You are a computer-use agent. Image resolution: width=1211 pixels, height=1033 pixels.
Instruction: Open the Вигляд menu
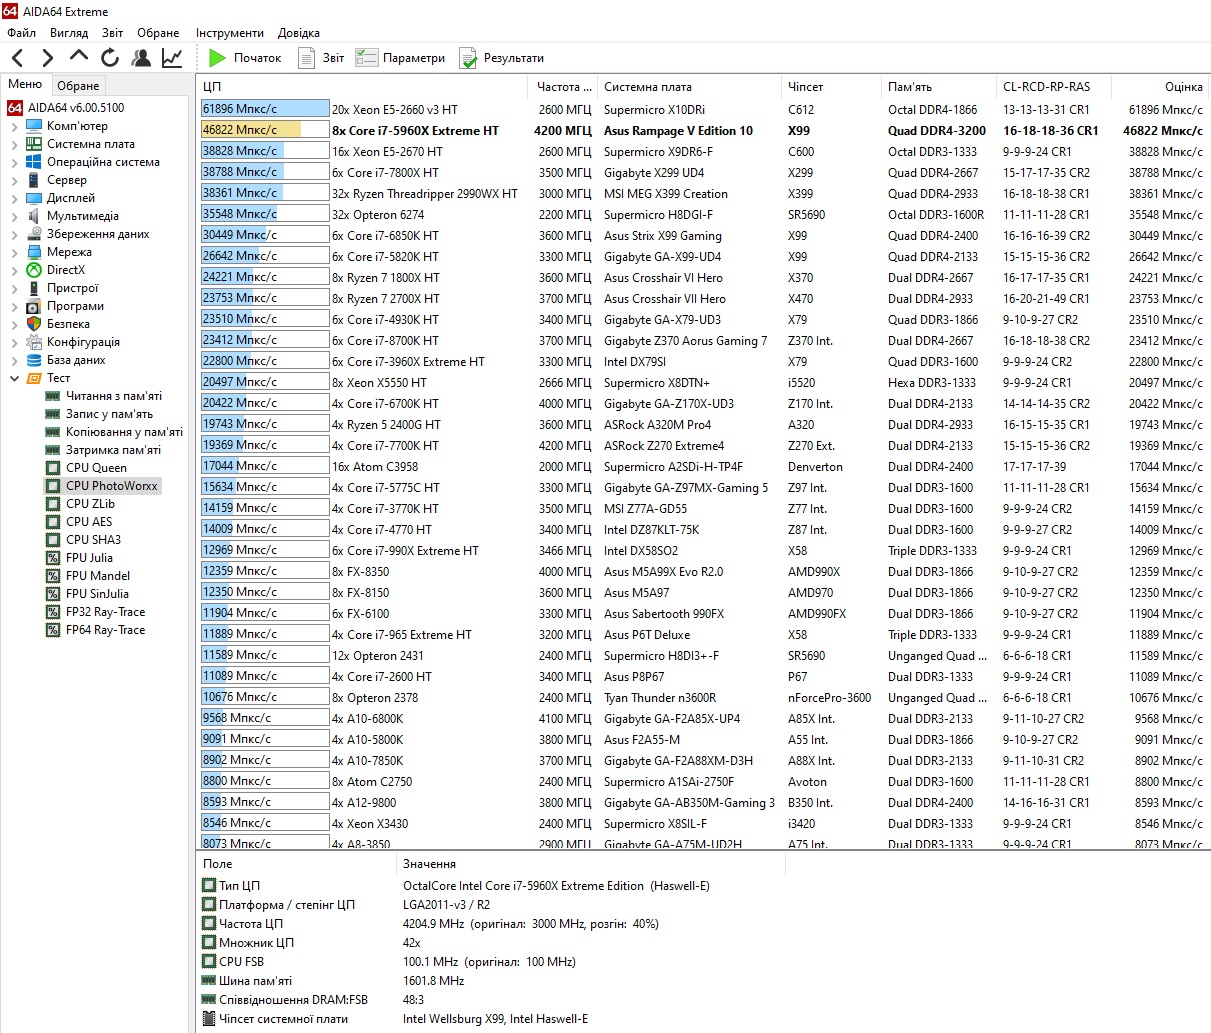tap(69, 33)
